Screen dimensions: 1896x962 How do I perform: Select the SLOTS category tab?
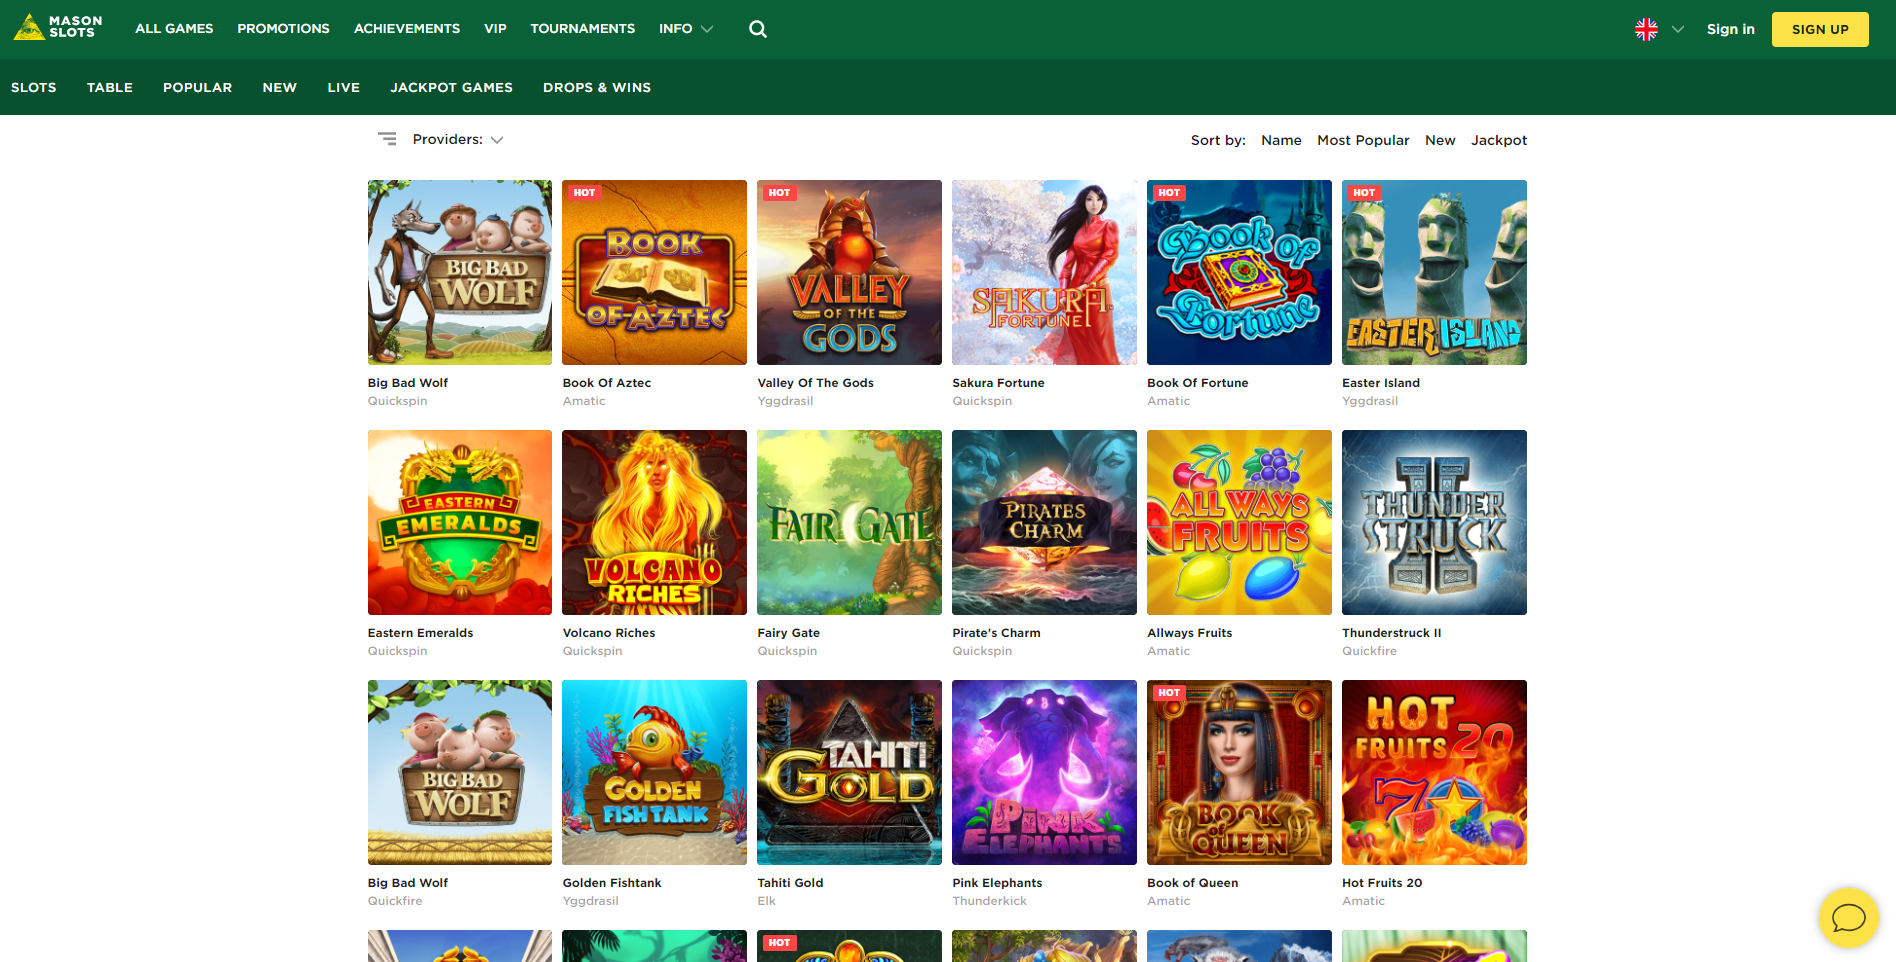(34, 88)
